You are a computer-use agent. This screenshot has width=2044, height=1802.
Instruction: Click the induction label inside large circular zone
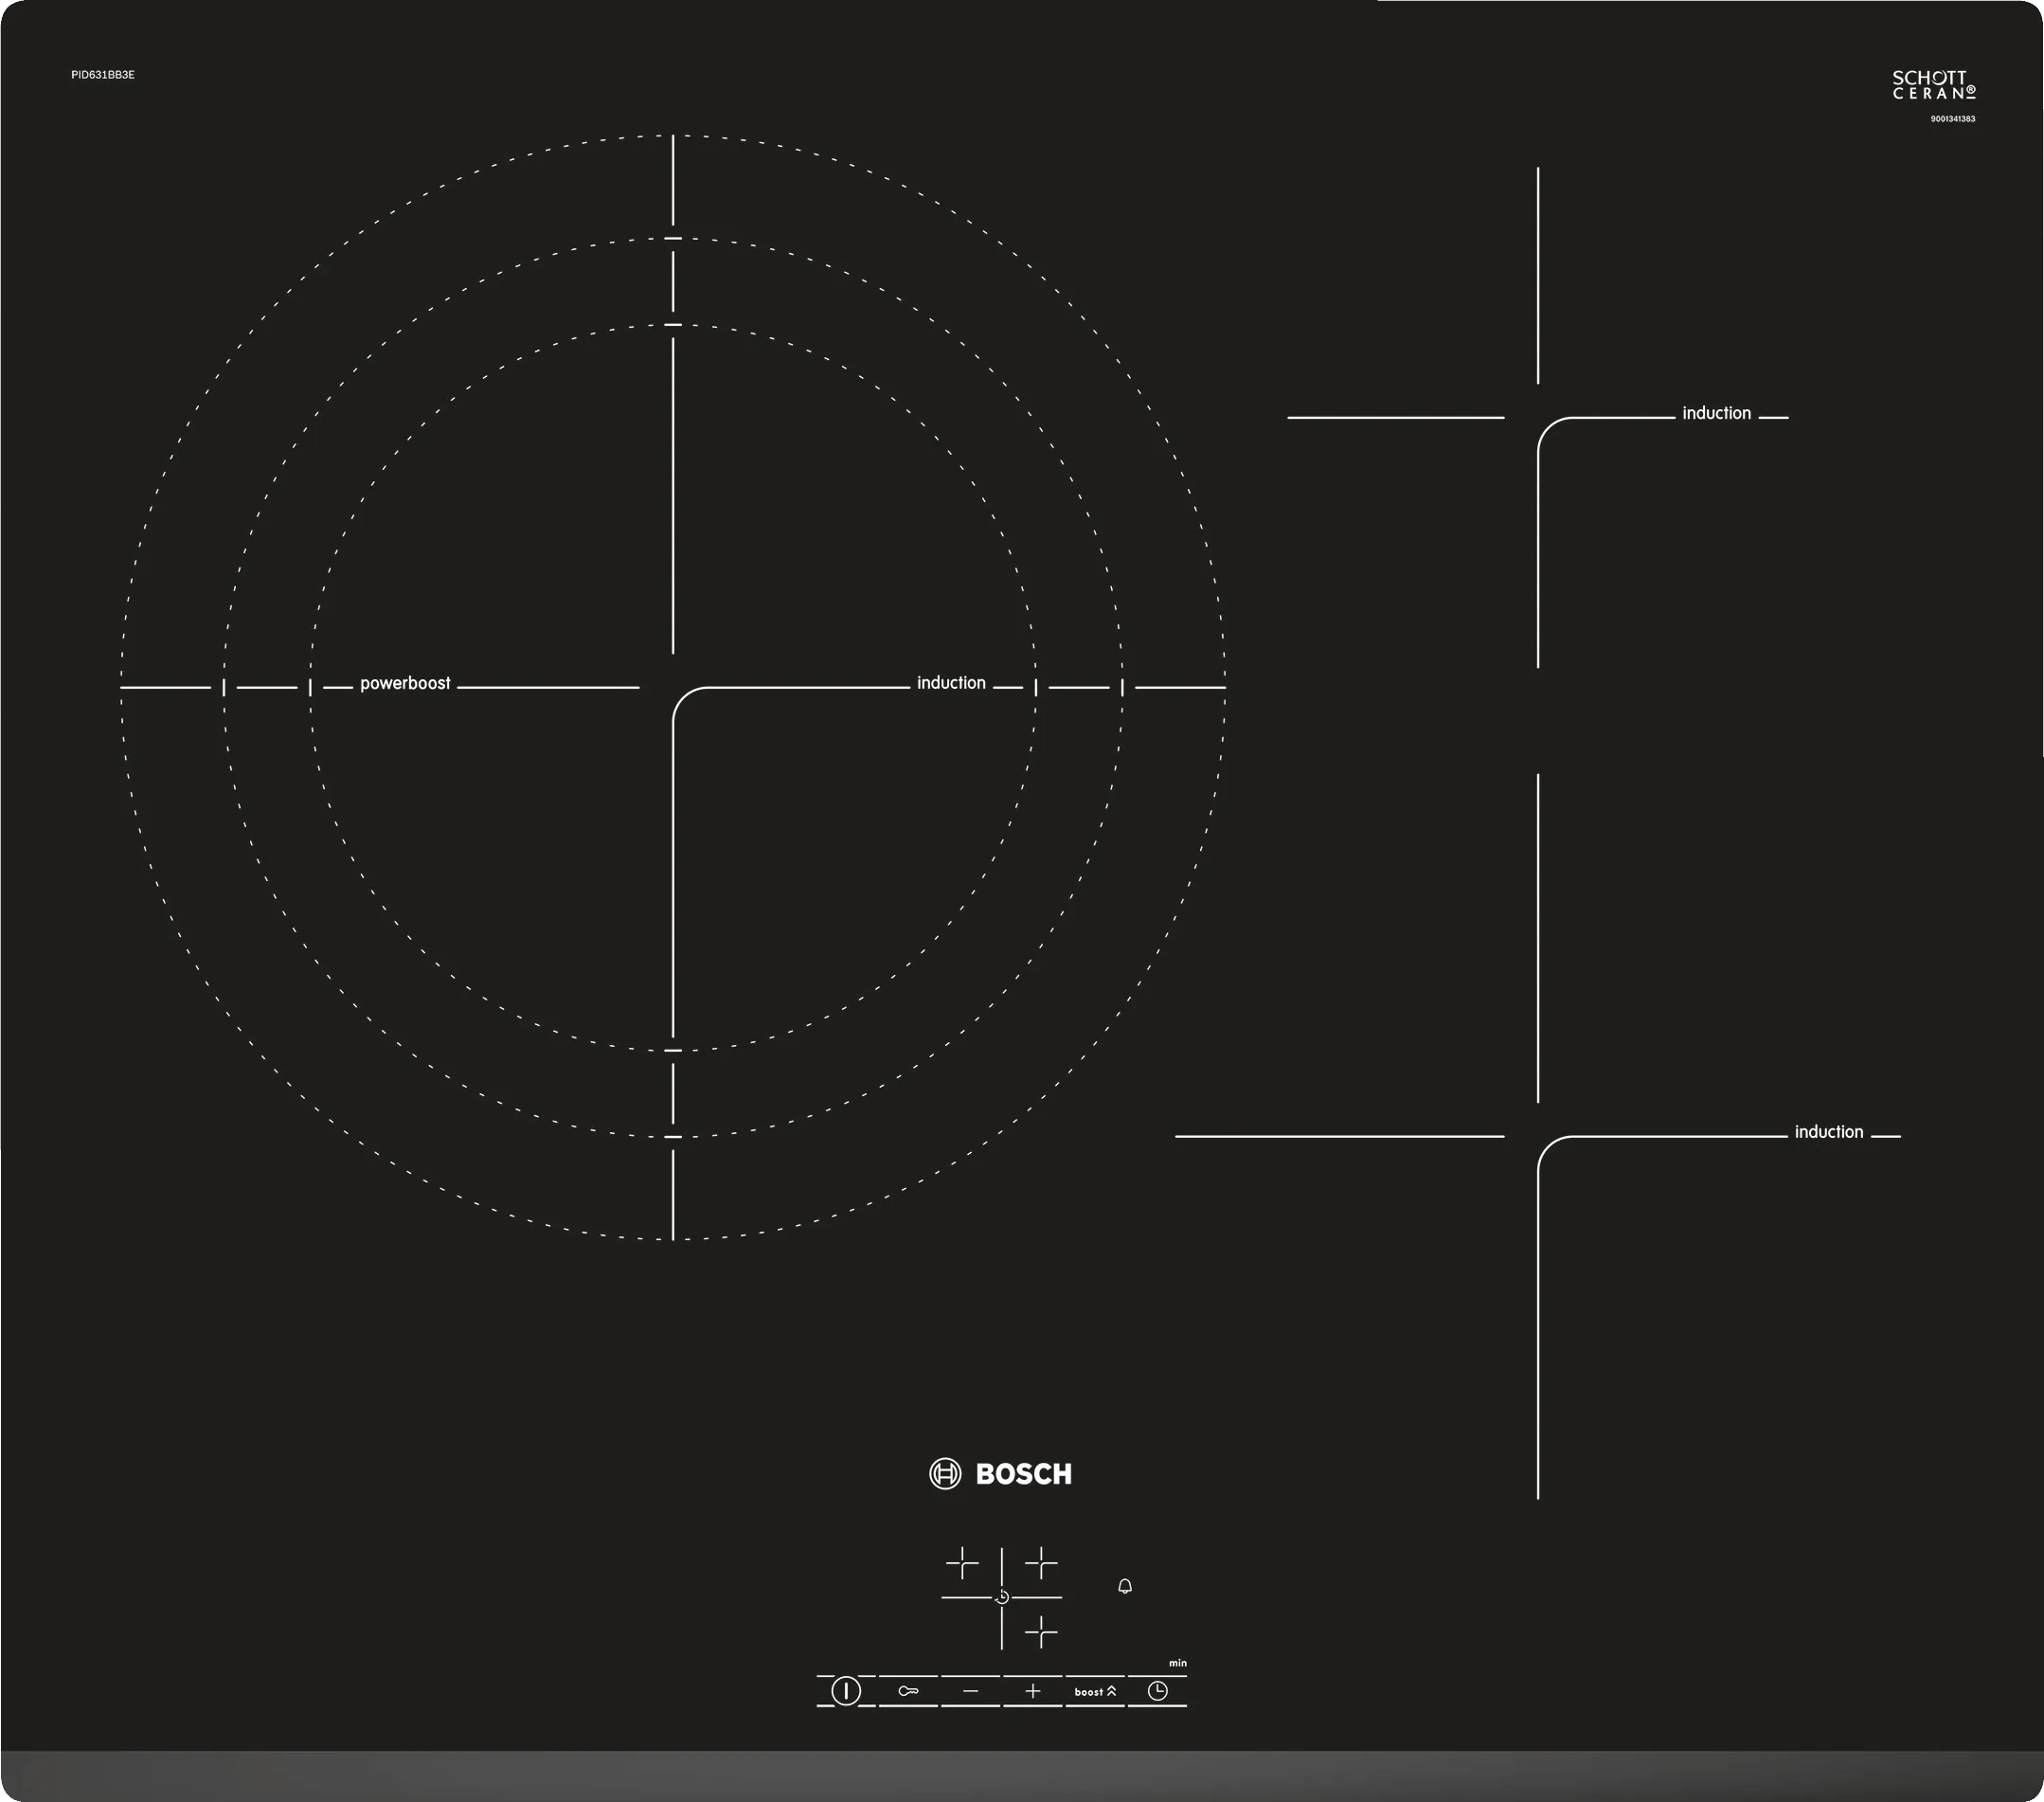pyautogui.click(x=951, y=683)
